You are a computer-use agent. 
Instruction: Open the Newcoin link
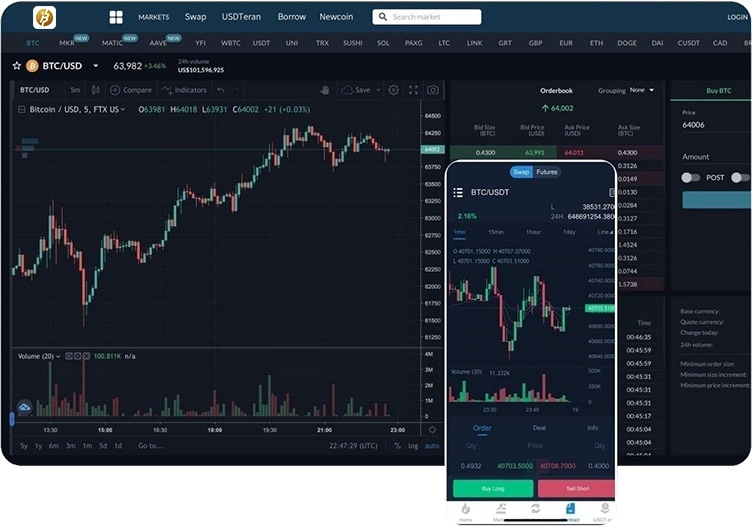(336, 17)
